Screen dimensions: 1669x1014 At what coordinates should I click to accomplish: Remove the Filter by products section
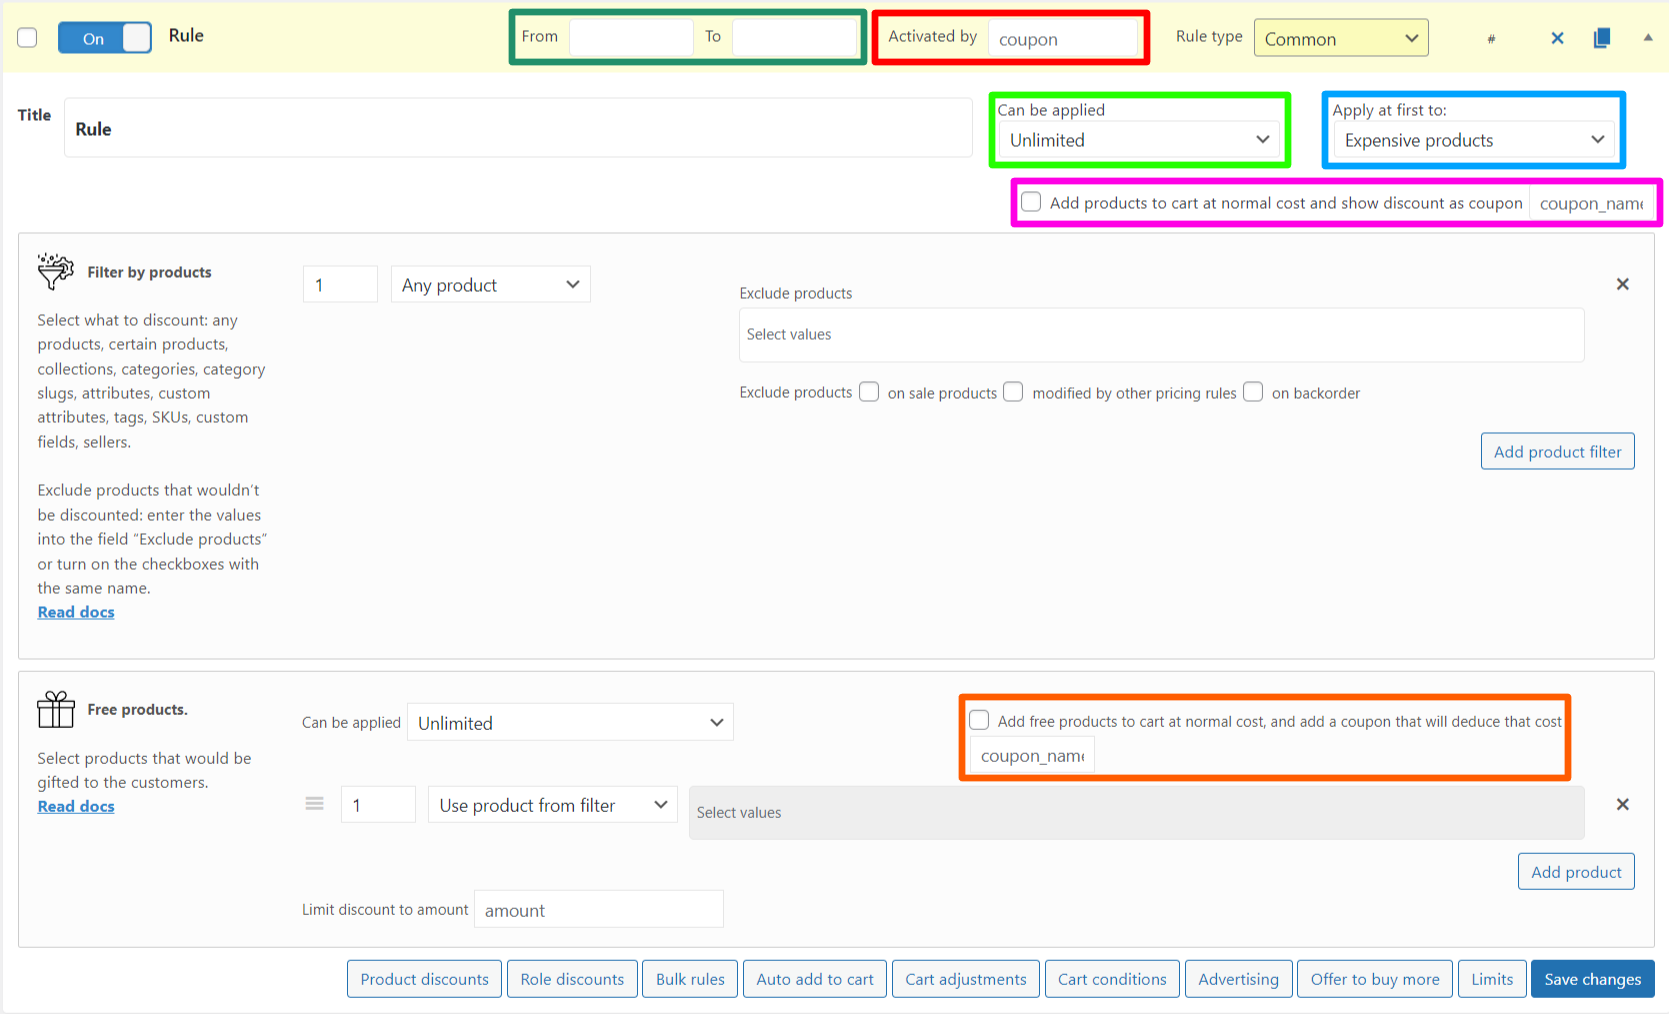click(x=1622, y=284)
